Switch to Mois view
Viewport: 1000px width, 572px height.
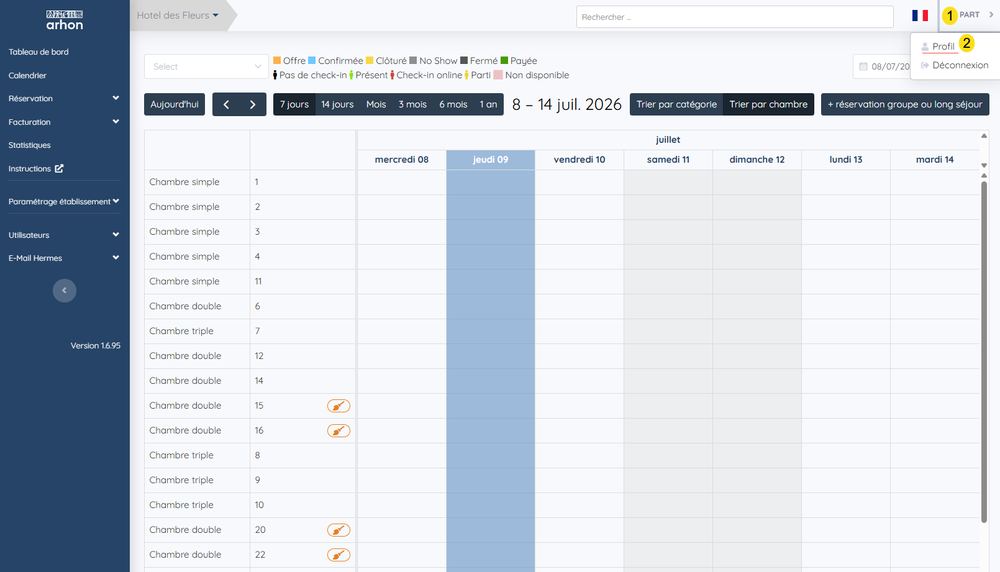[x=376, y=105]
